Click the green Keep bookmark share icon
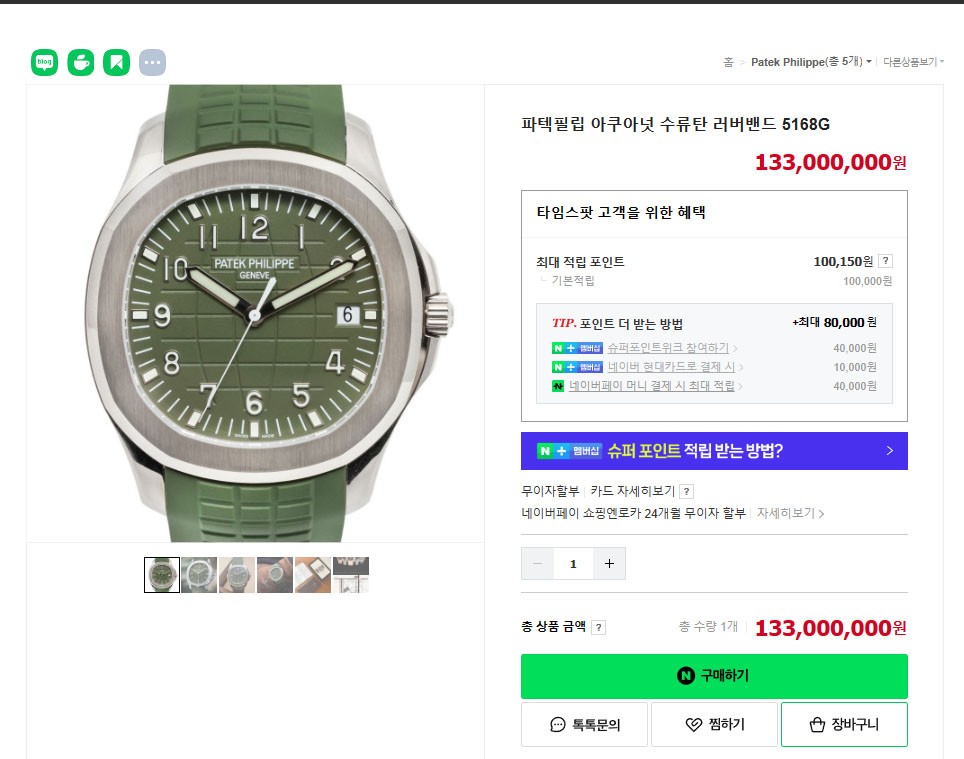This screenshot has height=759, width=964. [x=116, y=62]
